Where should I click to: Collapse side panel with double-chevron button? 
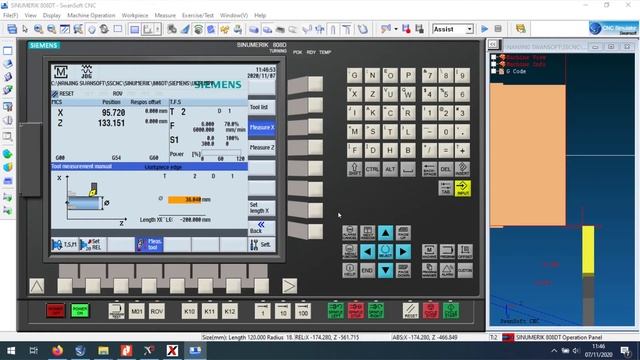[x=493, y=44]
